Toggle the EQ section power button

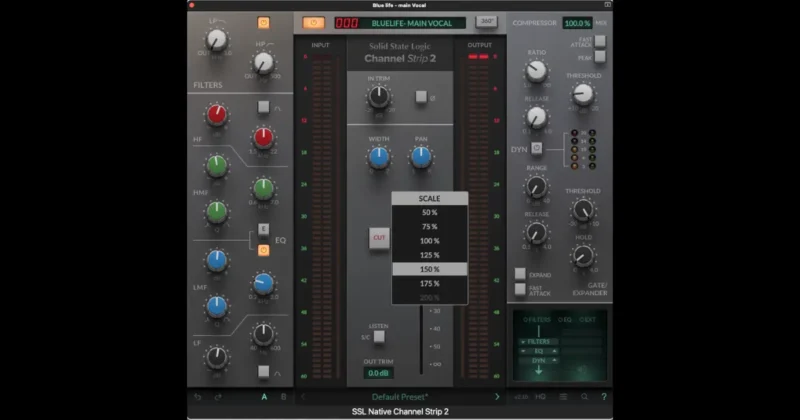[x=263, y=250]
